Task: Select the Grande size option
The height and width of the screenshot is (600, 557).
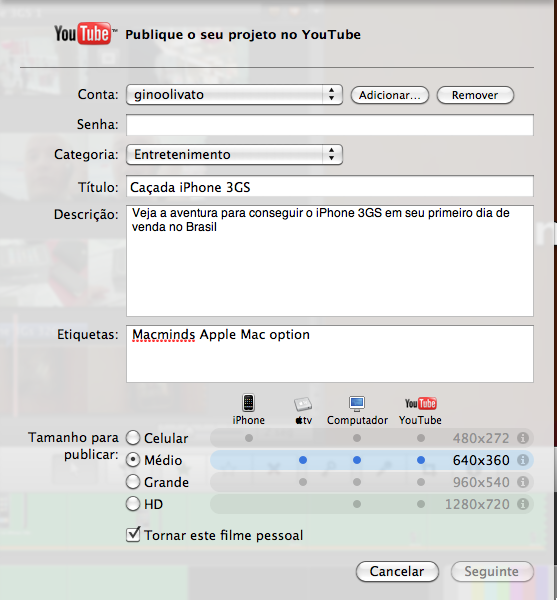Action: click(133, 482)
